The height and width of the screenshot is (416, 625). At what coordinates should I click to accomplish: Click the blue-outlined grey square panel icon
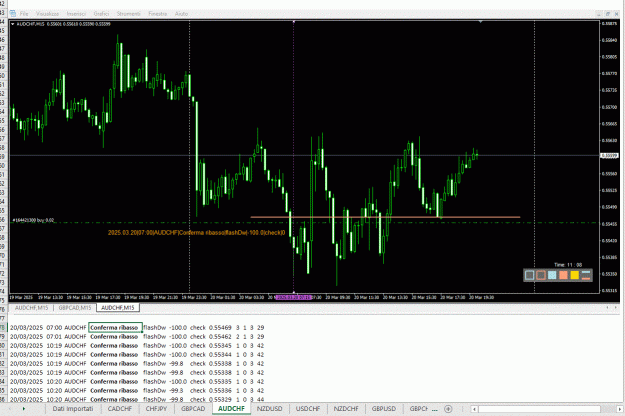[x=530, y=275]
